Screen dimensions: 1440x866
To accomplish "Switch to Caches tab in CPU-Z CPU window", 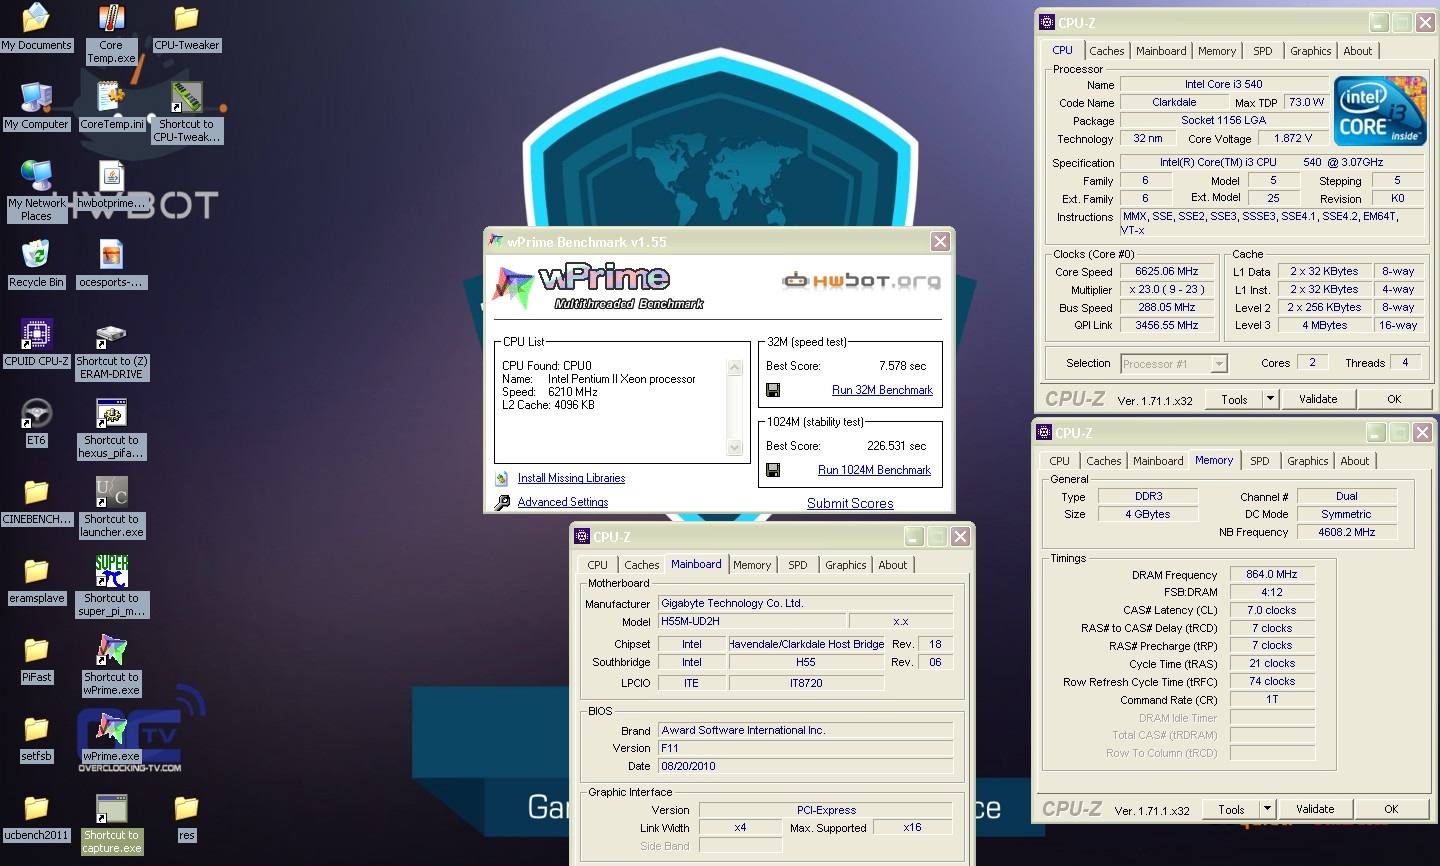I will click(x=1107, y=51).
